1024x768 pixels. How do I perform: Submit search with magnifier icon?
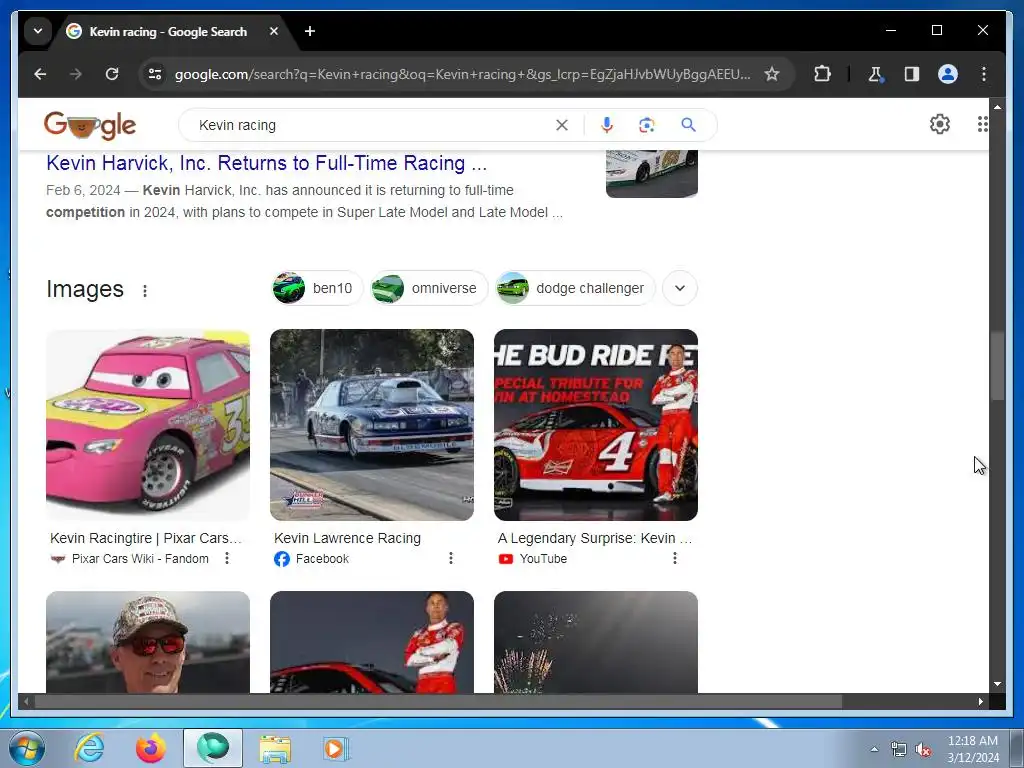(x=688, y=125)
